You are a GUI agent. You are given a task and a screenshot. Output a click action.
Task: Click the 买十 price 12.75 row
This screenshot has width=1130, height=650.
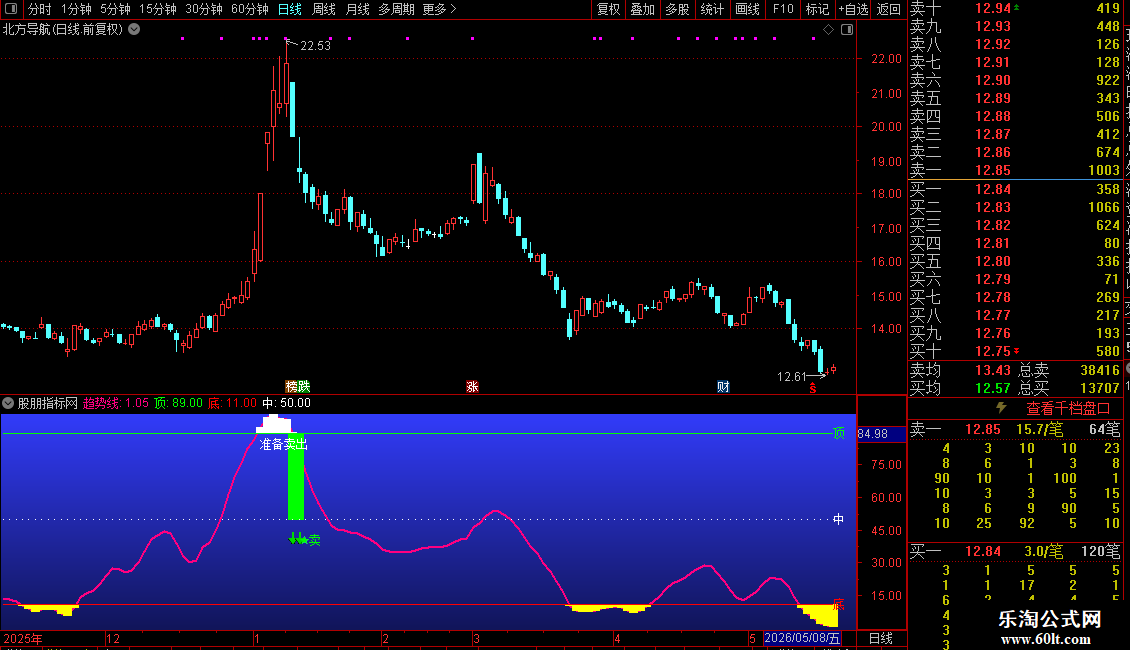coord(1015,351)
